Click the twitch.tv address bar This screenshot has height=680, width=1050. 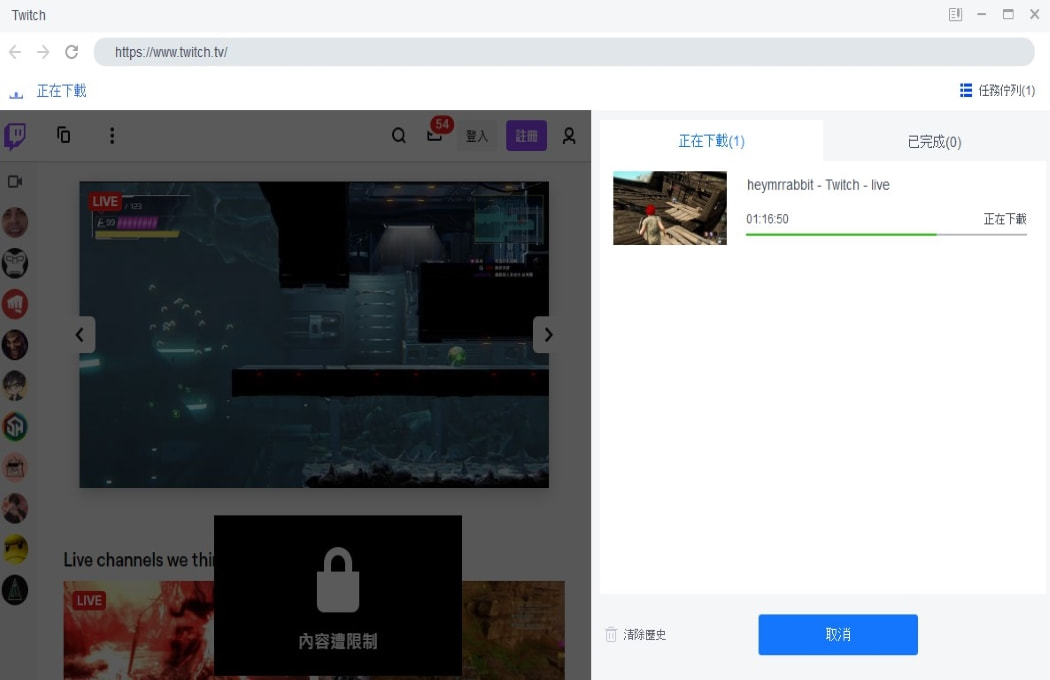click(564, 52)
